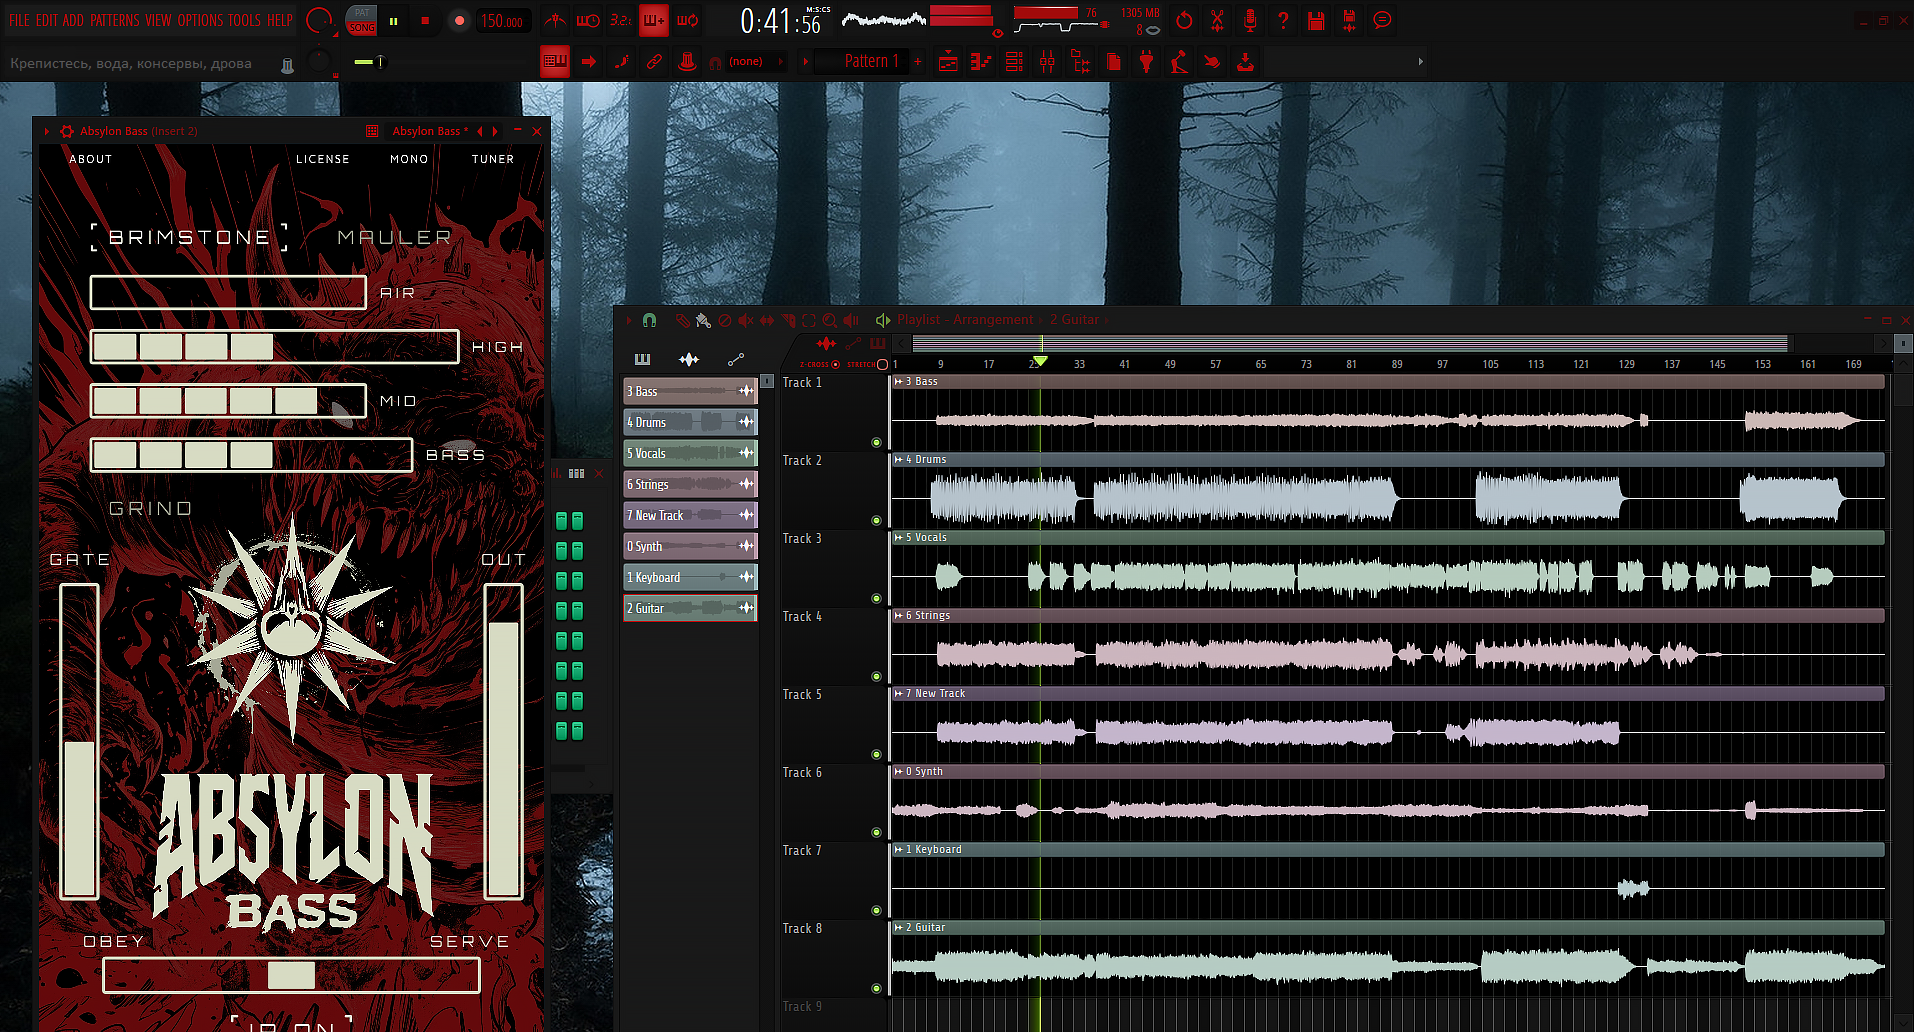
Task: Open the Playlist window options arrow
Action: 629,320
